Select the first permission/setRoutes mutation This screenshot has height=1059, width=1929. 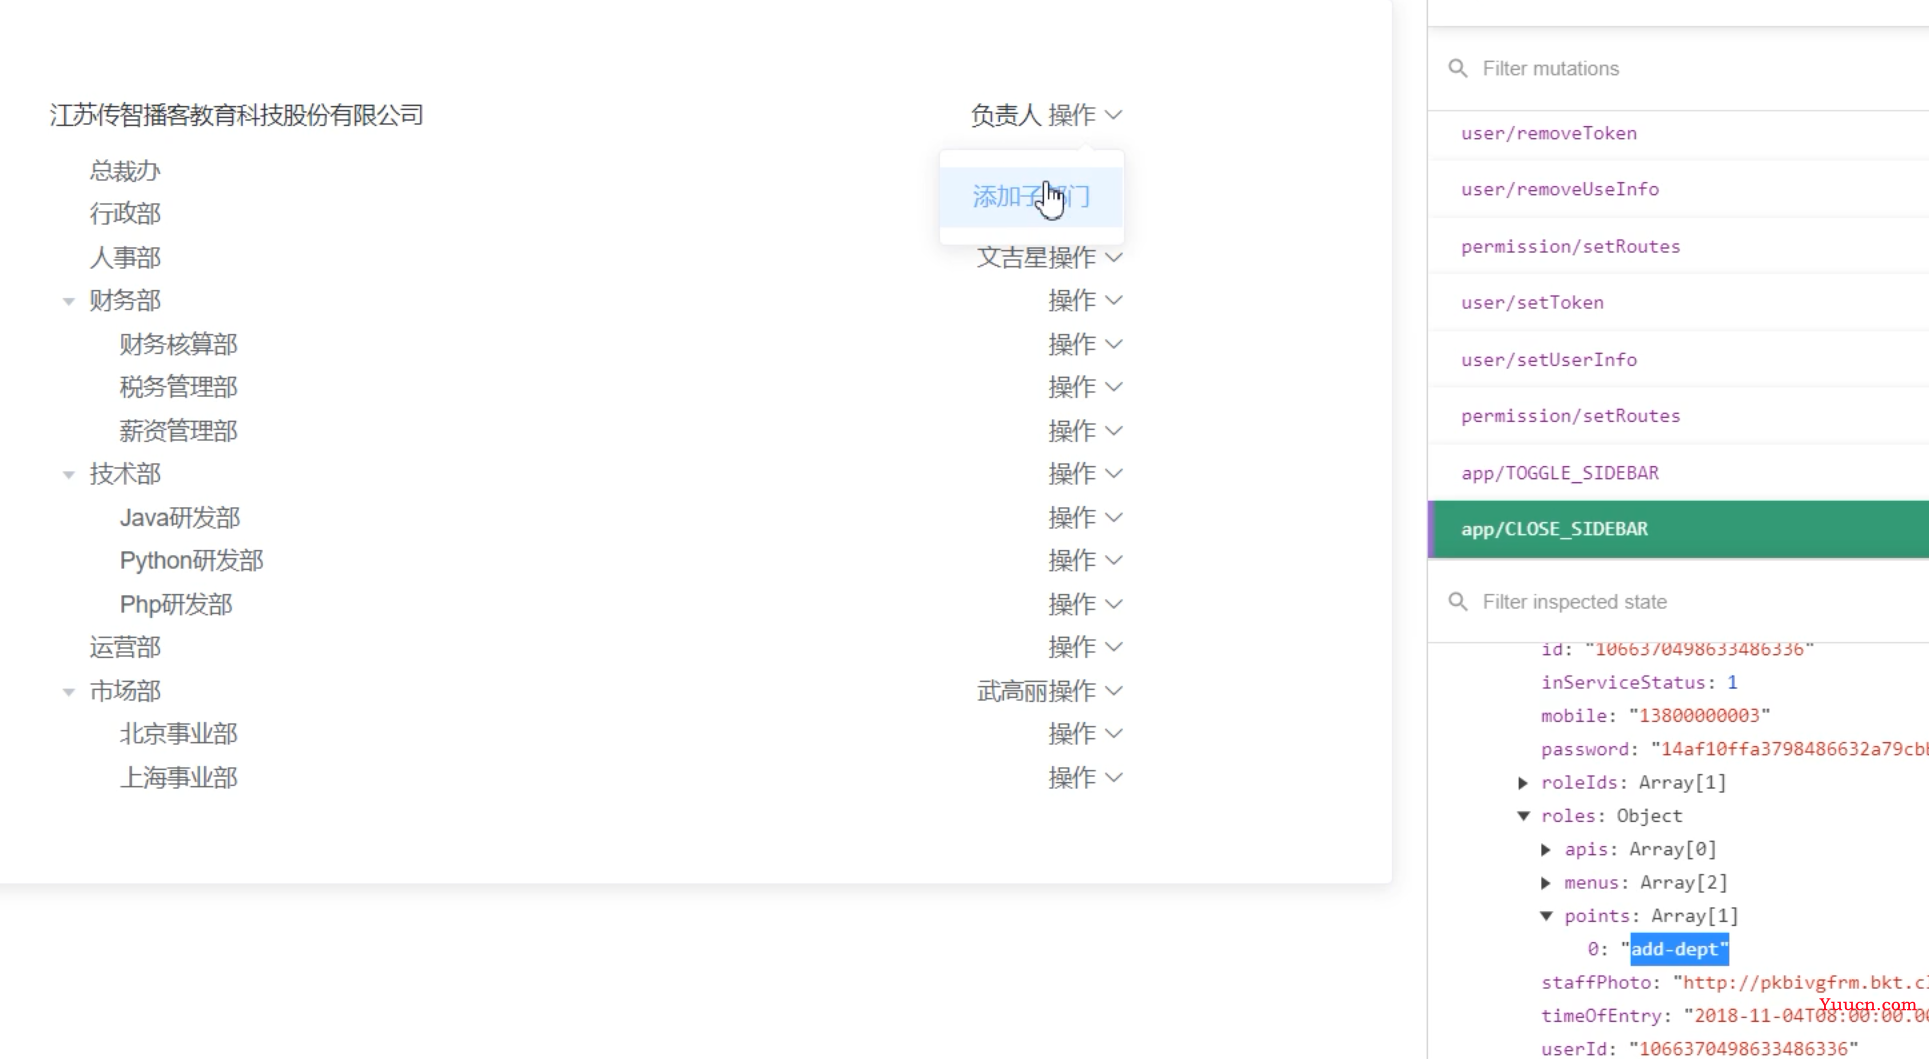(1678, 246)
